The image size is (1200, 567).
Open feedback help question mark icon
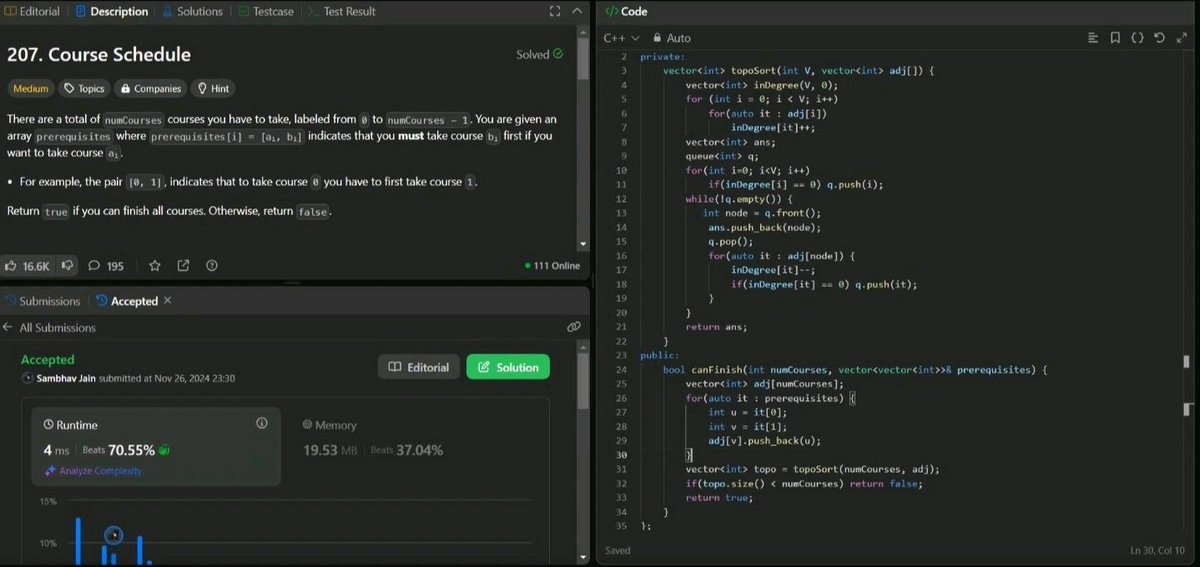coord(212,266)
